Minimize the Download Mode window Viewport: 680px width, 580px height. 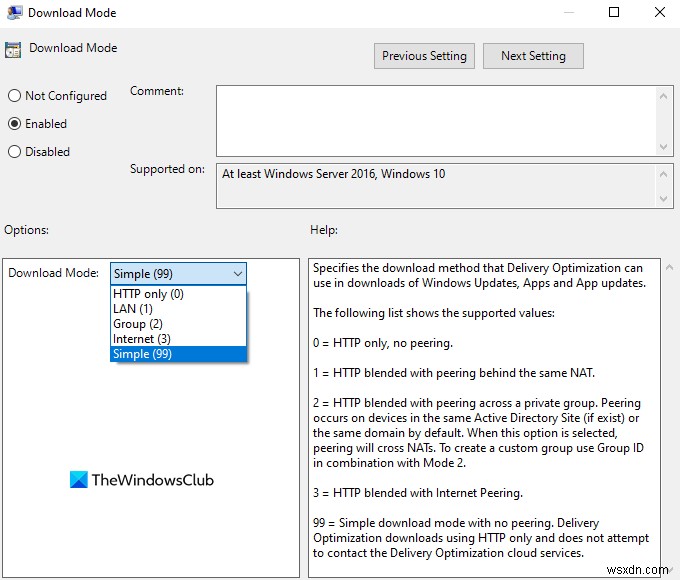tap(569, 12)
